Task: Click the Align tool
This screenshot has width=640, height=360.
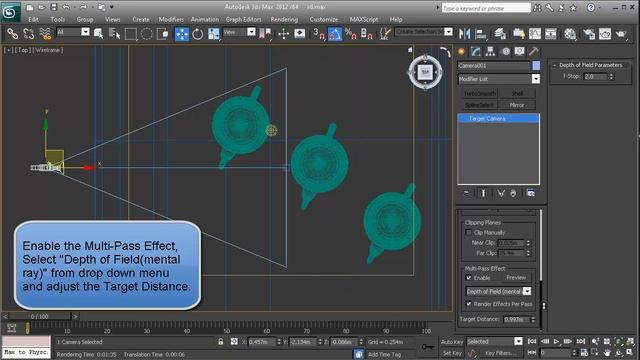Action: (481, 33)
